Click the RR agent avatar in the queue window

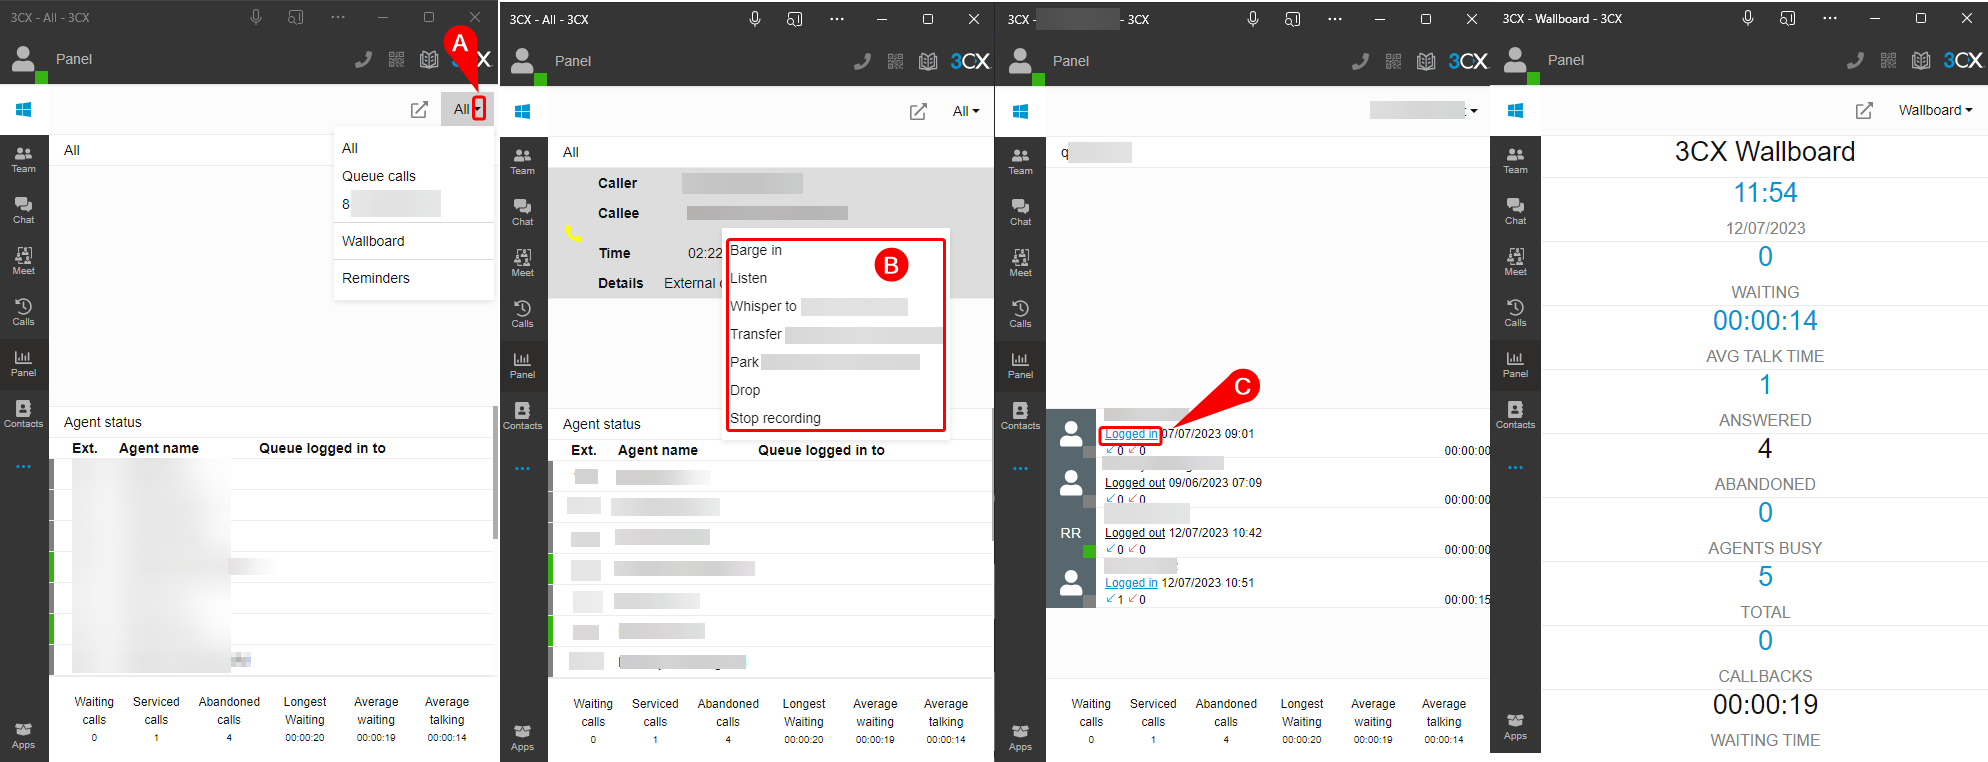tap(1071, 533)
